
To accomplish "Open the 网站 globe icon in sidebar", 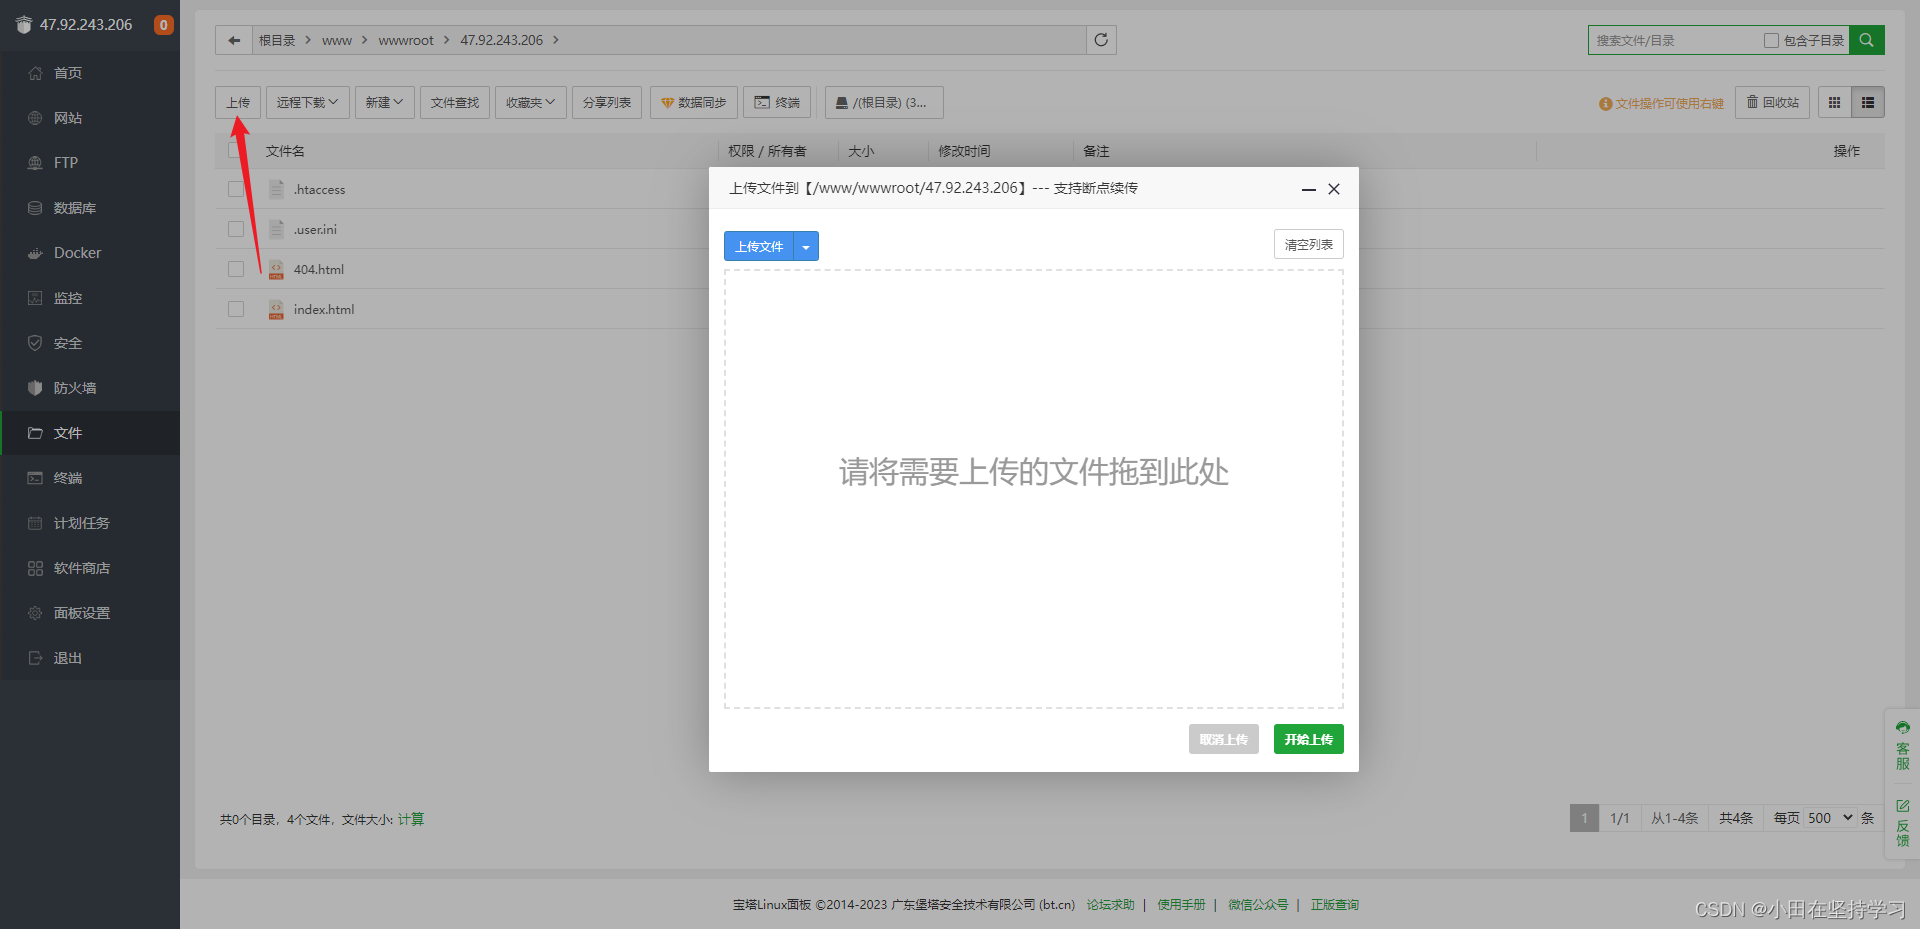I will (x=35, y=118).
